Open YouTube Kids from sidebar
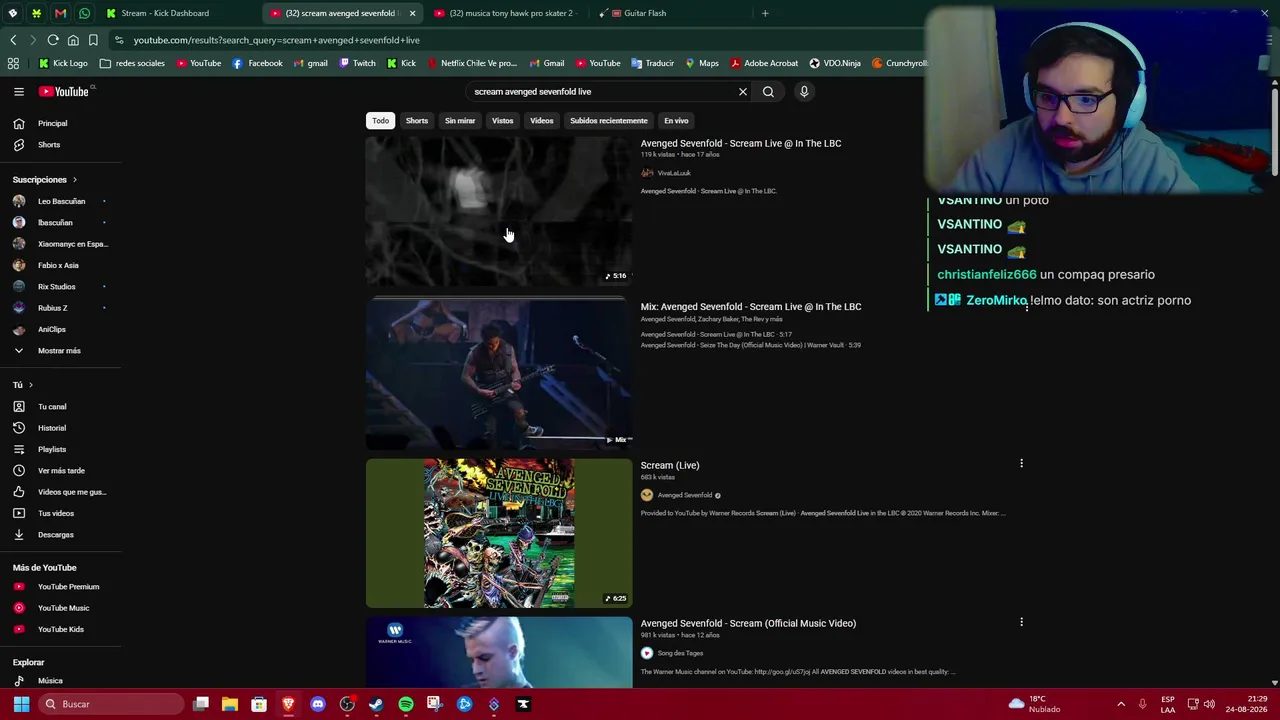Screen dimensions: 1280x720 [60, 630]
